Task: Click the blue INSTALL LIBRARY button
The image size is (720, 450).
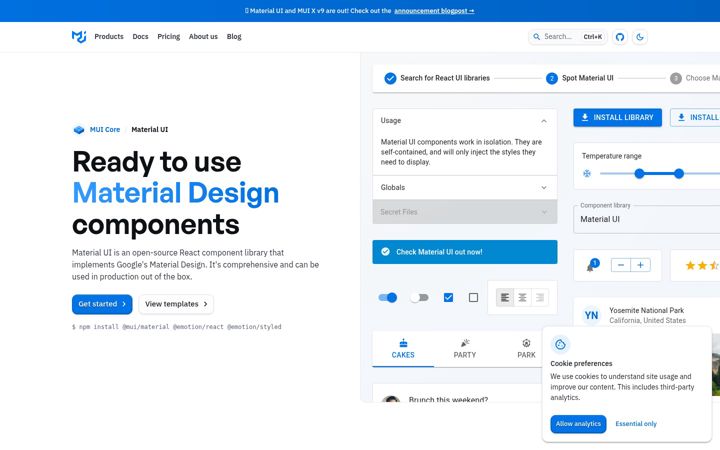Action: [617, 118]
